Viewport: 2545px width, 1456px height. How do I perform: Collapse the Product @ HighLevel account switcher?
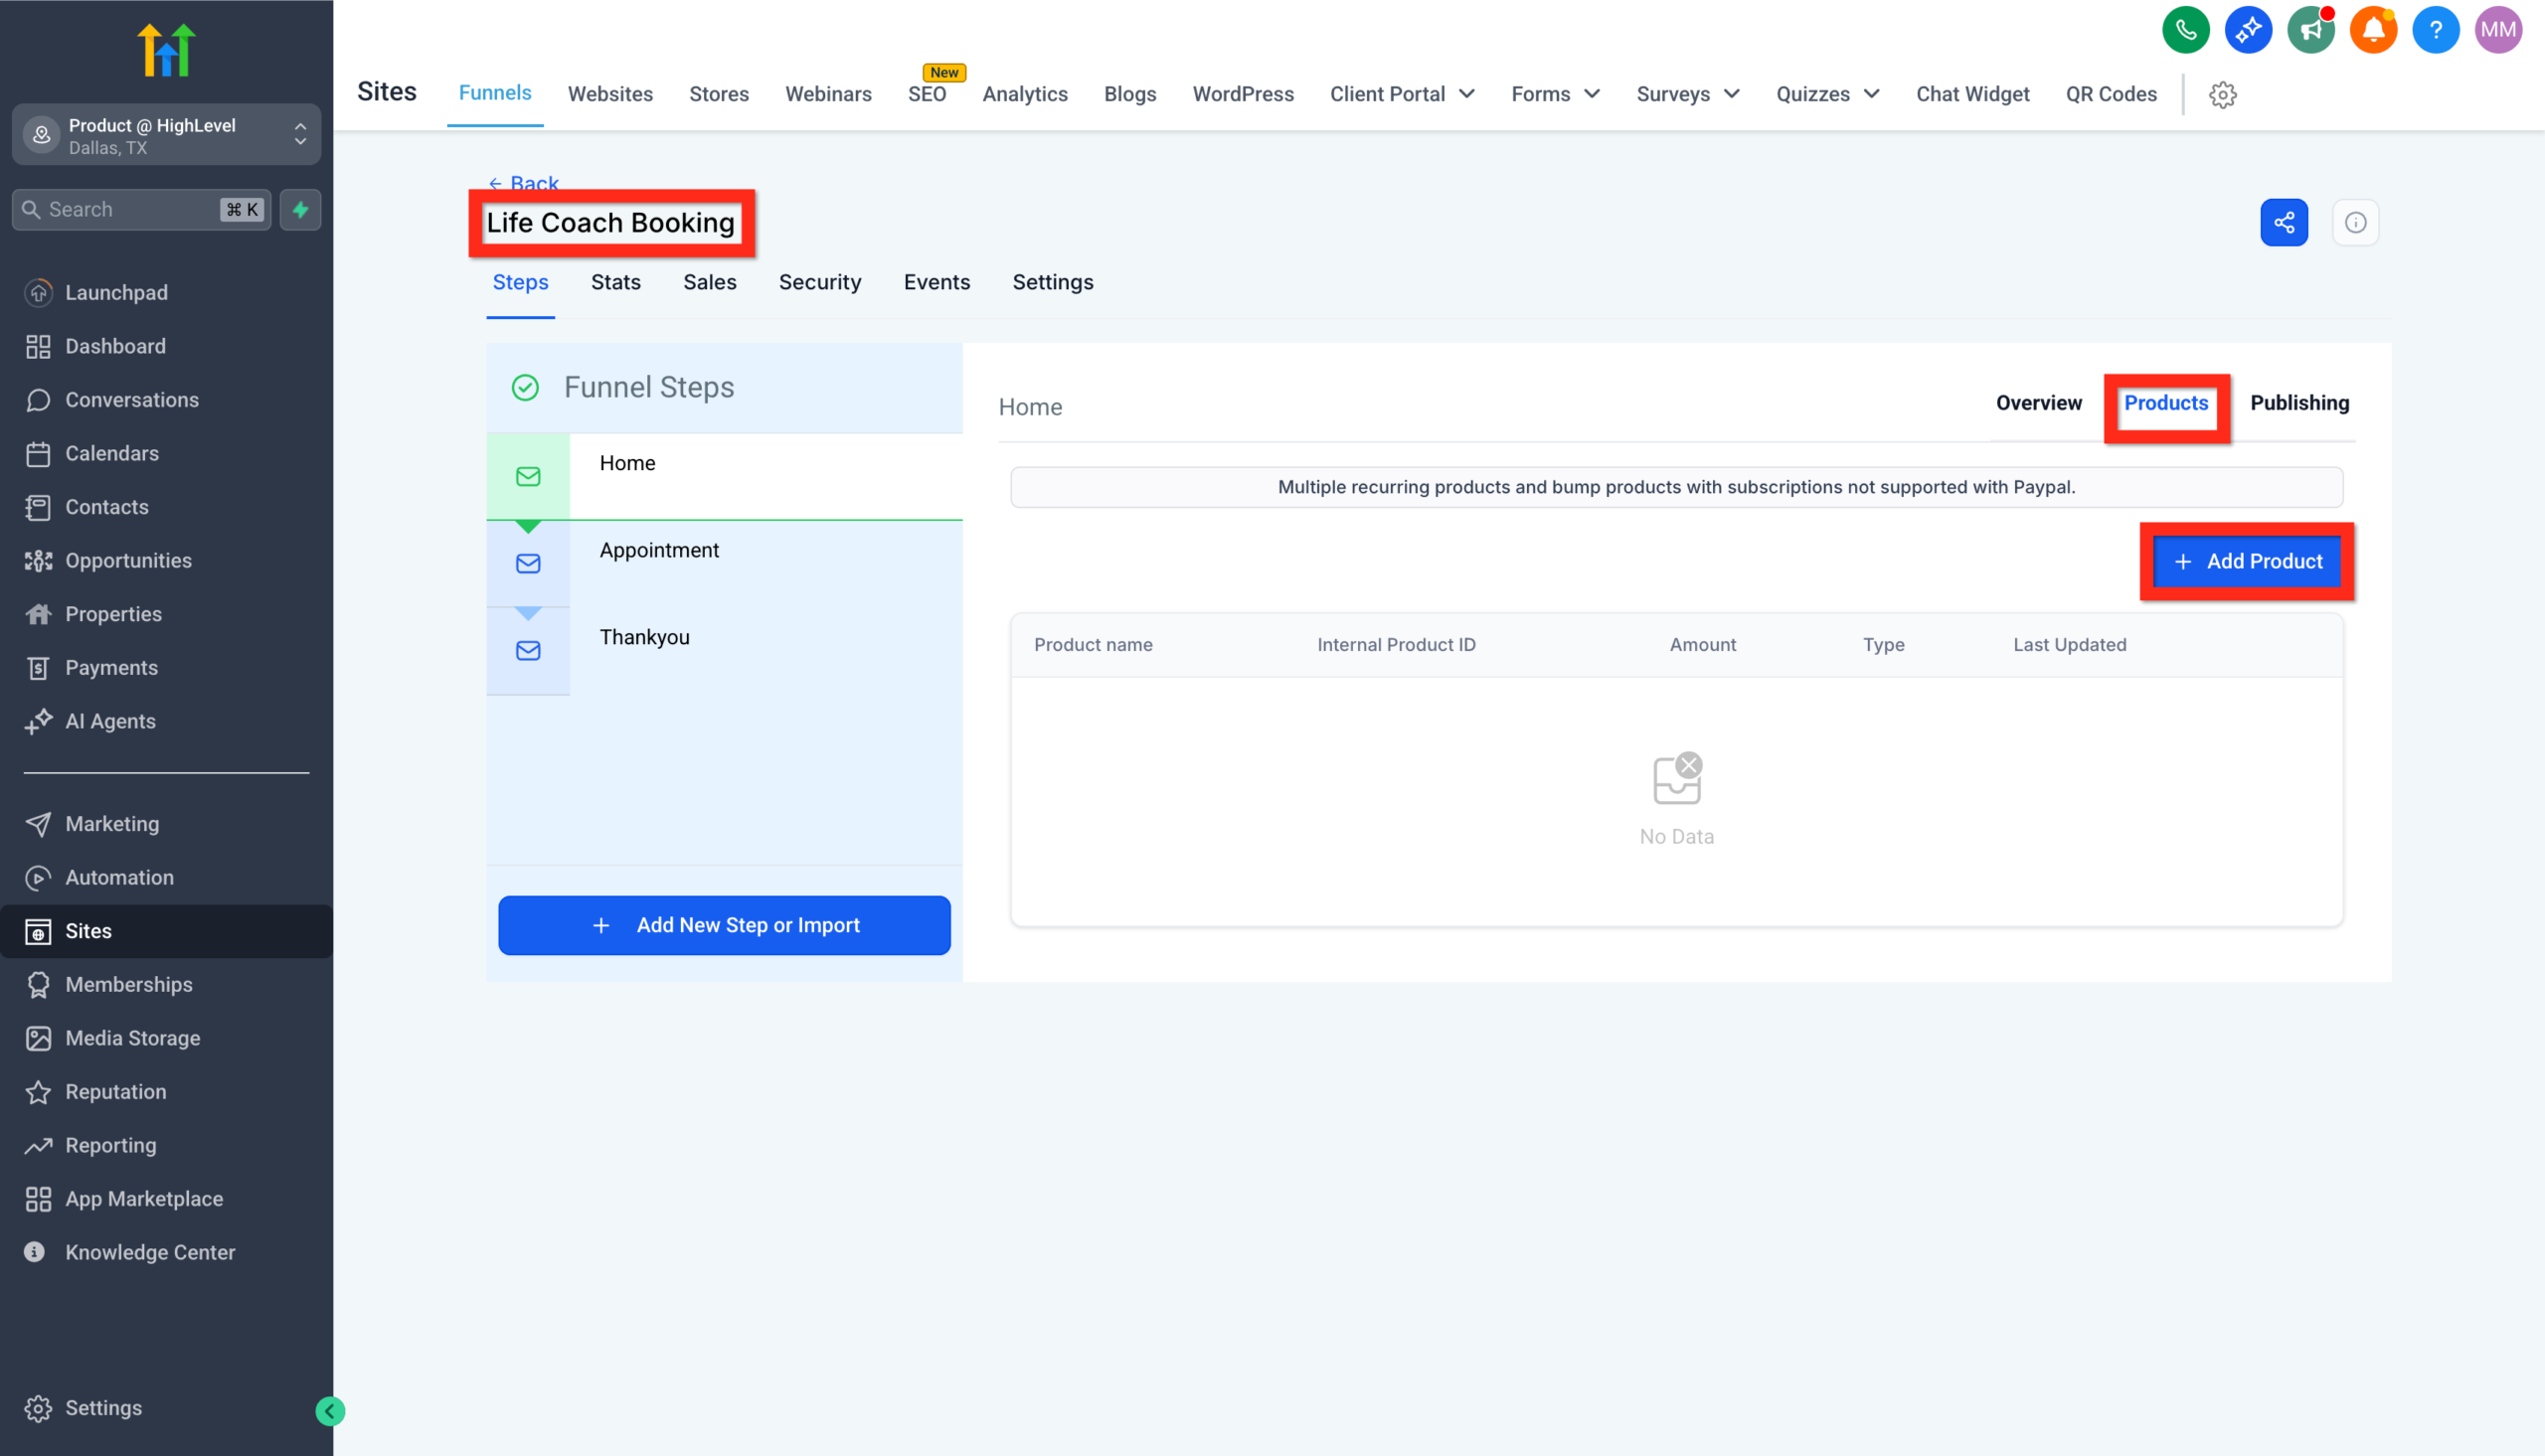pyautogui.click(x=300, y=135)
